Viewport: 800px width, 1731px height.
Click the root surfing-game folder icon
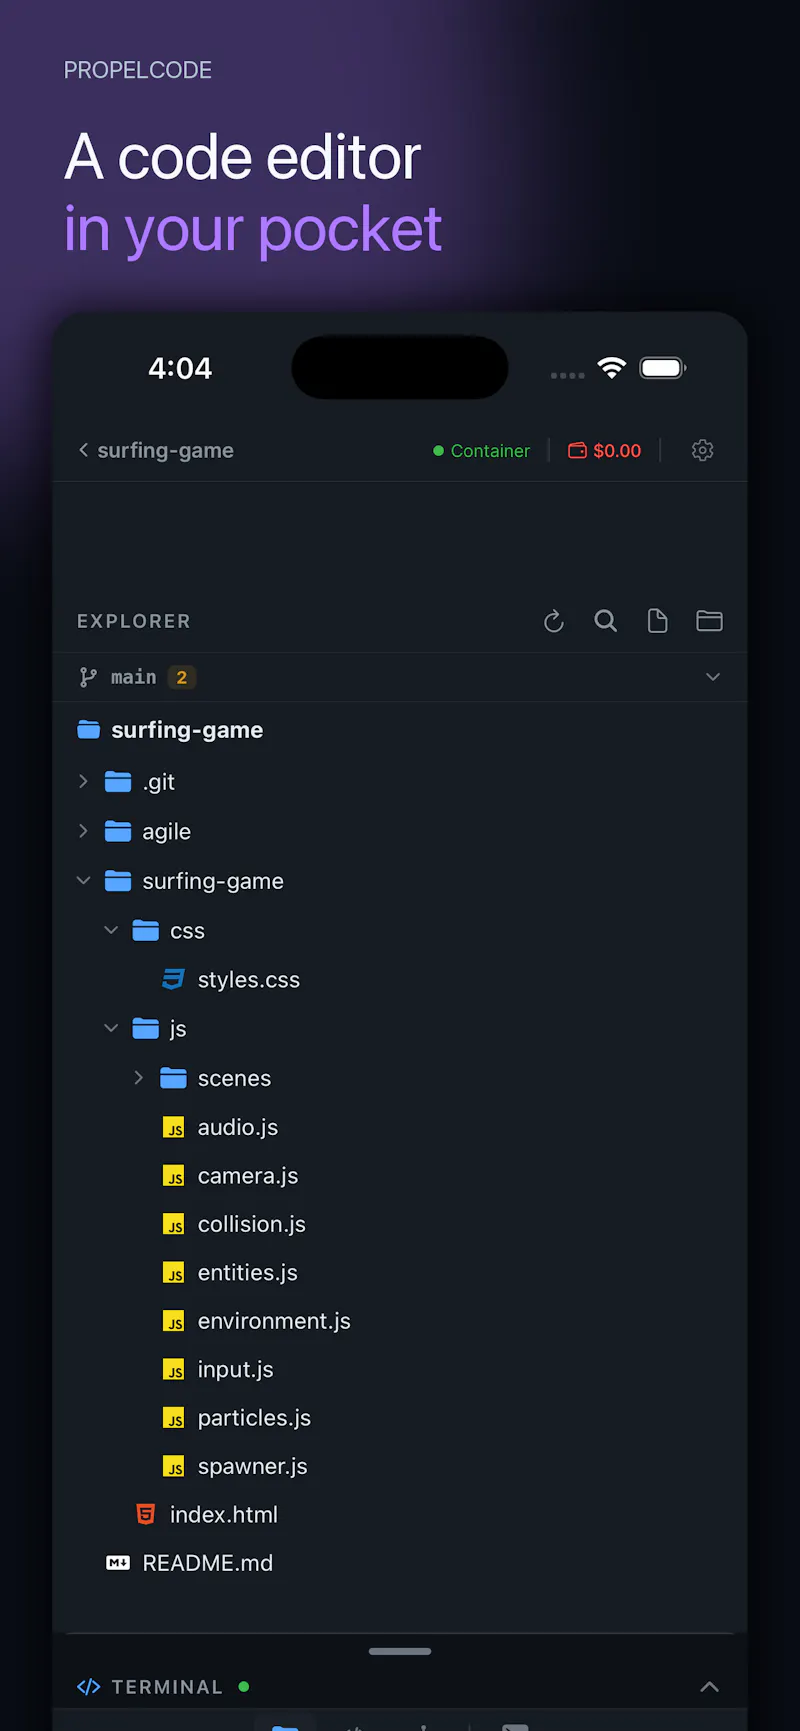coord(89,730)
